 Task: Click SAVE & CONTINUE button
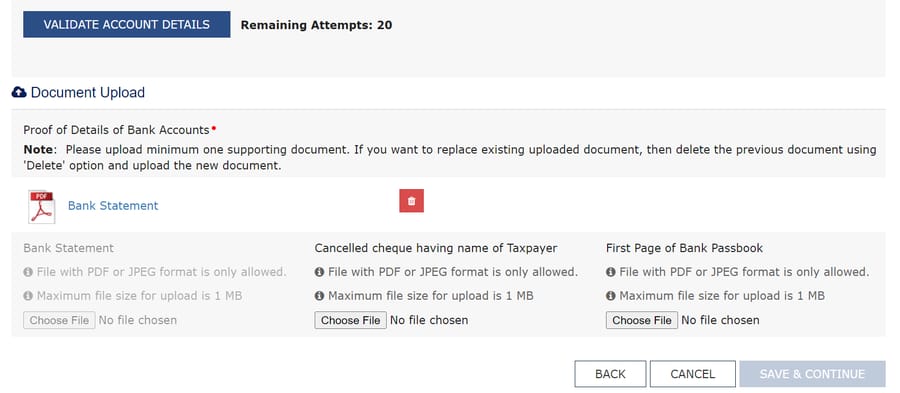(812, 374)
